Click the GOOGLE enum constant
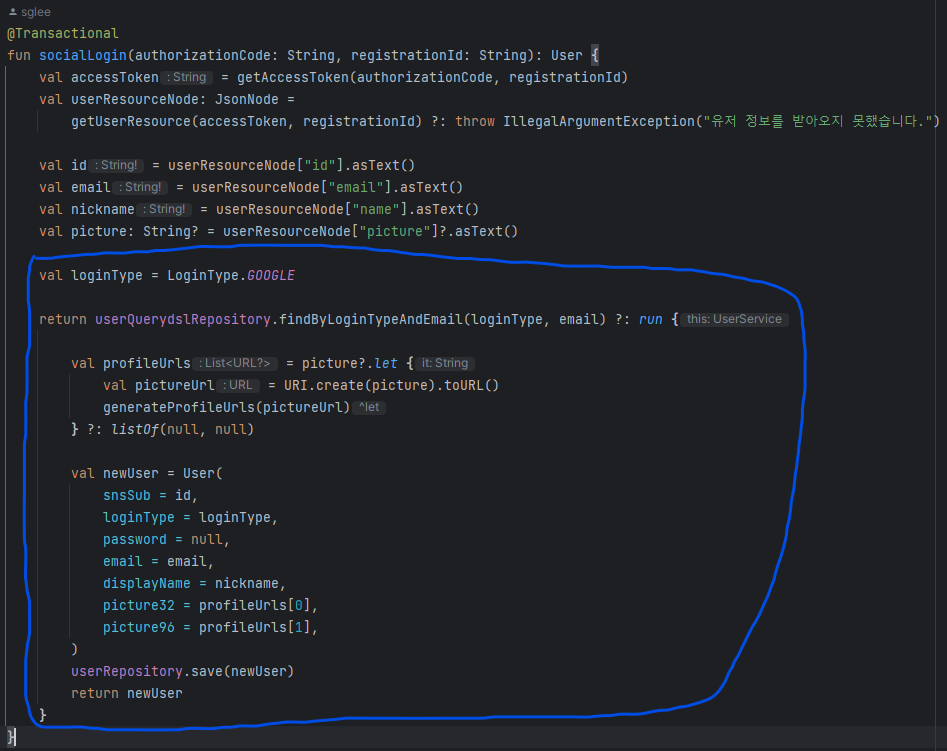The width and height of the screenshot is (947, 751). [271, 276]
